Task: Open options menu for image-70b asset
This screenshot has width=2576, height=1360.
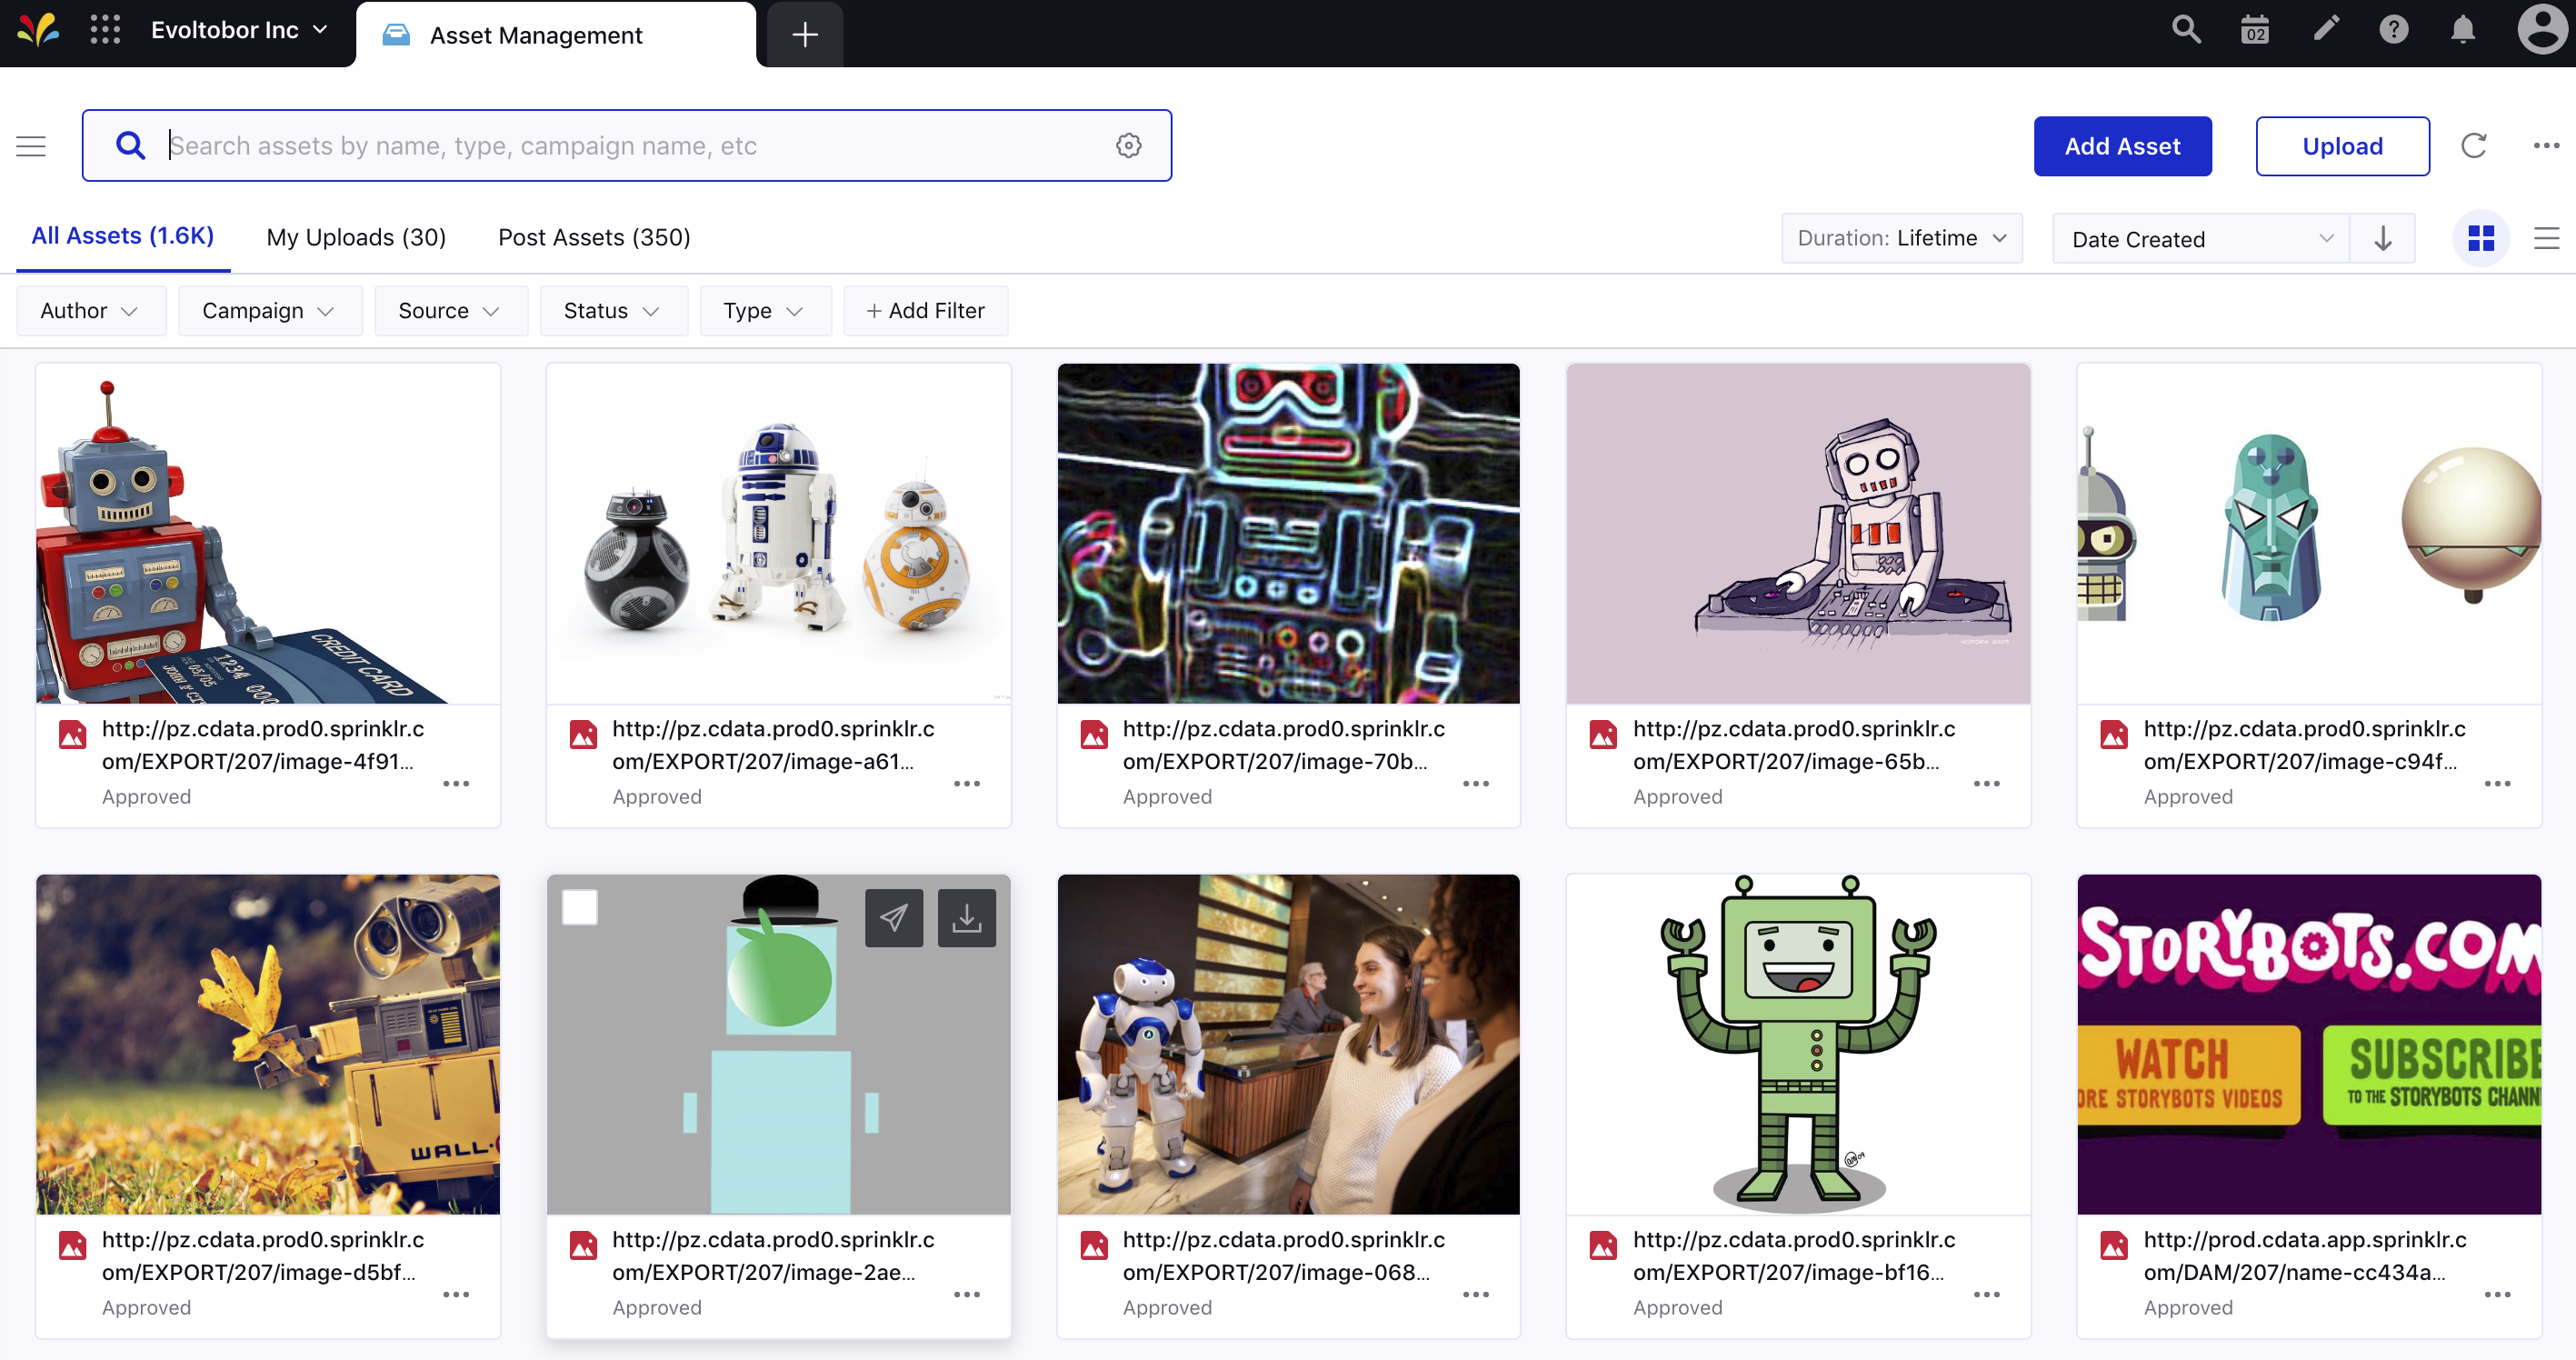Action: click(1476, 784)
